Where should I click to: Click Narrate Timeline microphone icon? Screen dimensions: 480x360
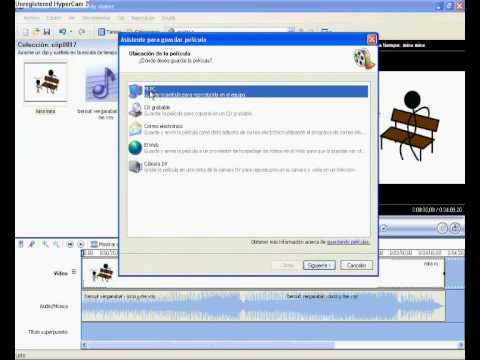(32, 244)
